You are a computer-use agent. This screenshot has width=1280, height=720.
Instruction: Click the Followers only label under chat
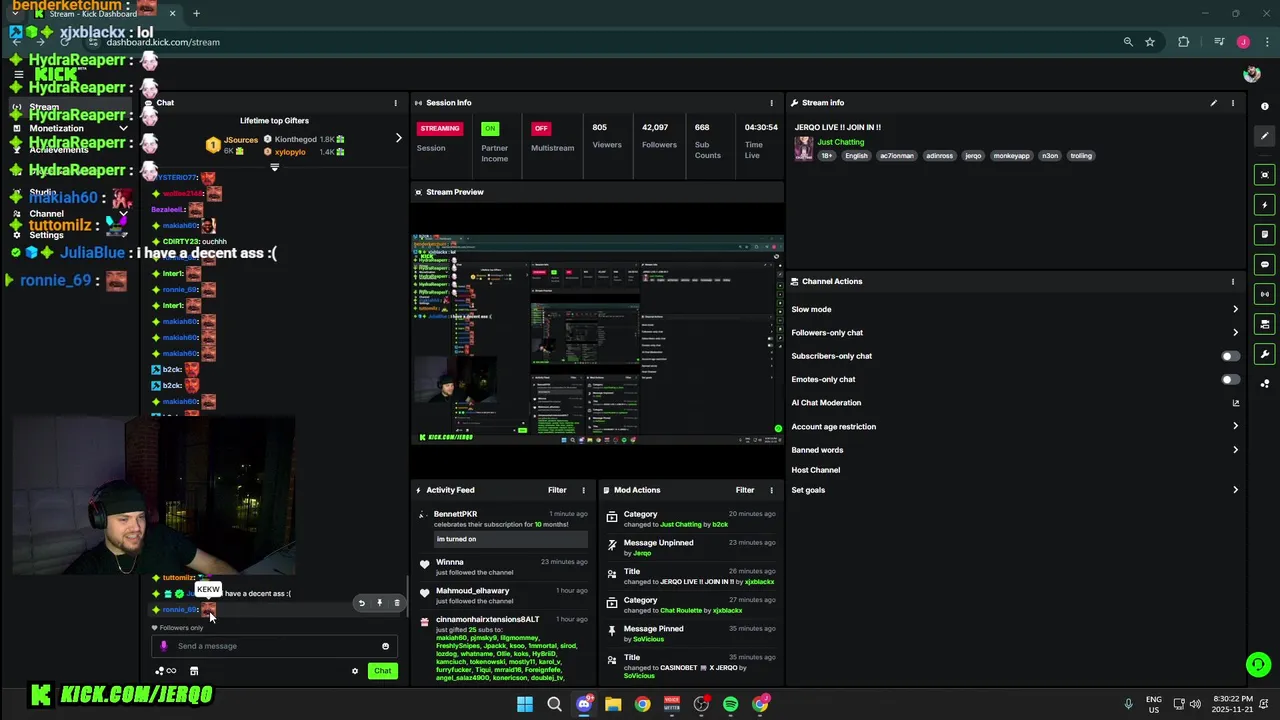tap(181, 628)
